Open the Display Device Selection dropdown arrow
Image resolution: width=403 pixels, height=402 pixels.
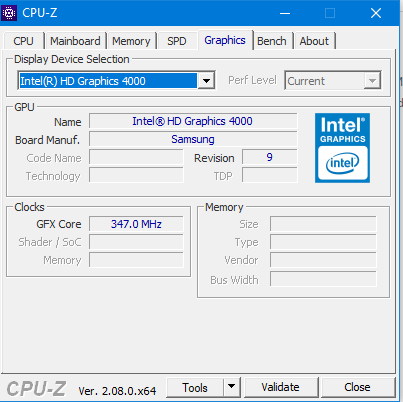(206, 81)
